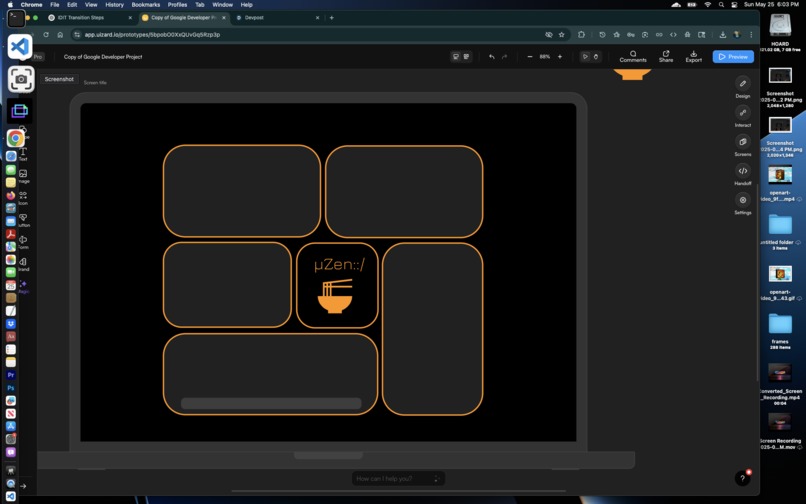Open the History menu
The image size is (806, 504).
(114, 5)
